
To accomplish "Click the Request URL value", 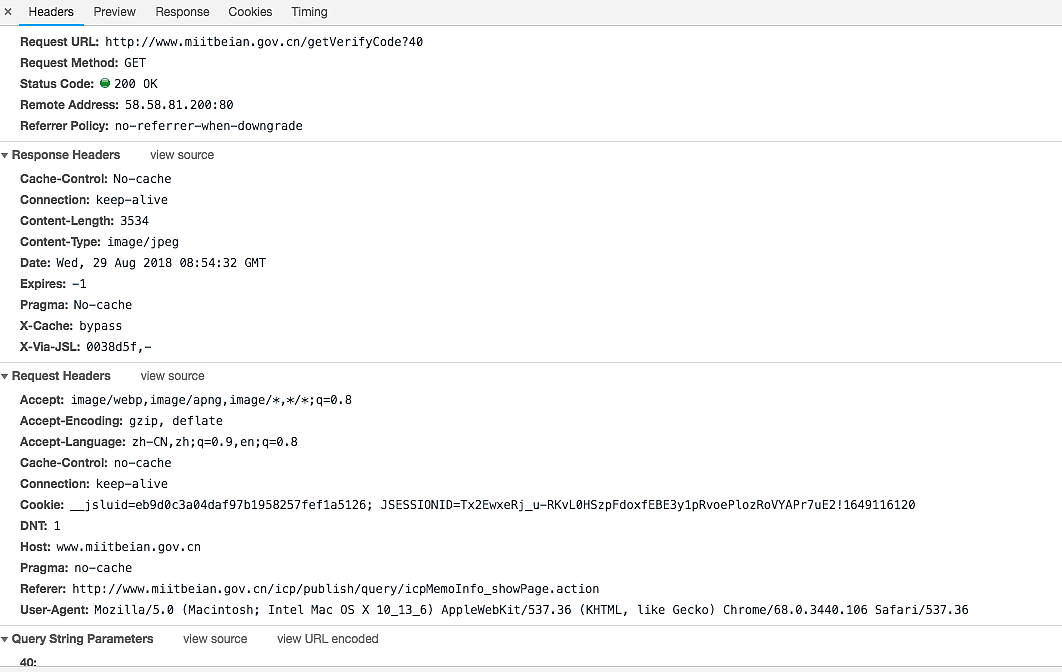I will pyautogui.click(x=264, y=42).
